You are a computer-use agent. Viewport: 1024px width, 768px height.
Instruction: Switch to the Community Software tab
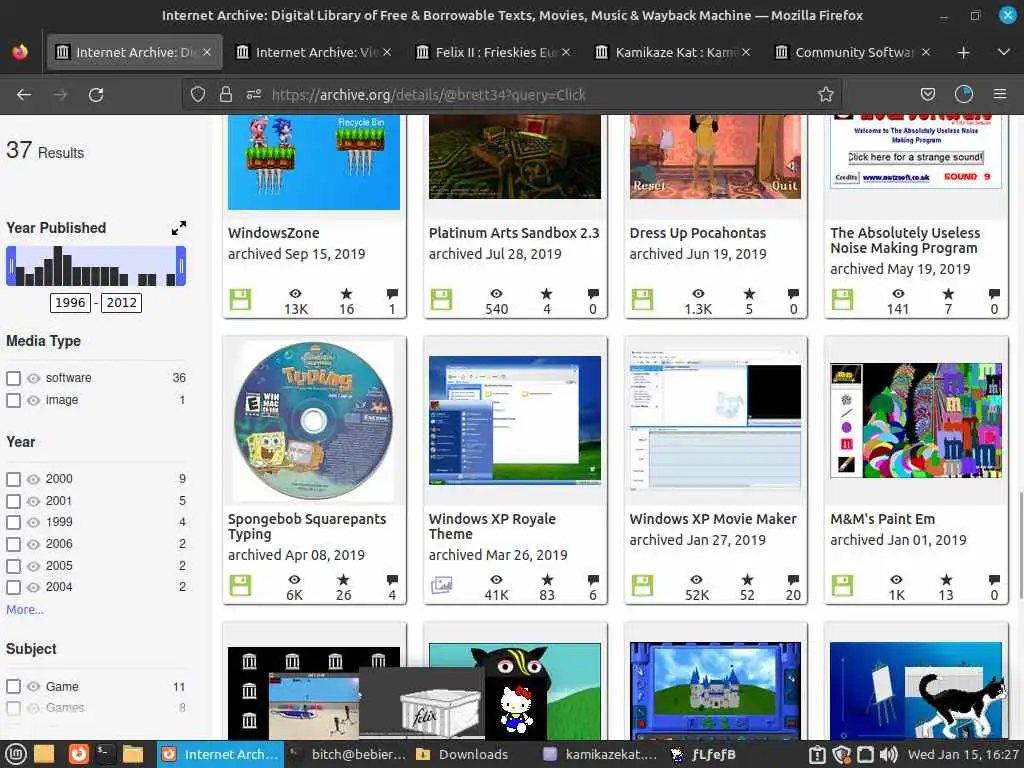[x=853, y=52]
